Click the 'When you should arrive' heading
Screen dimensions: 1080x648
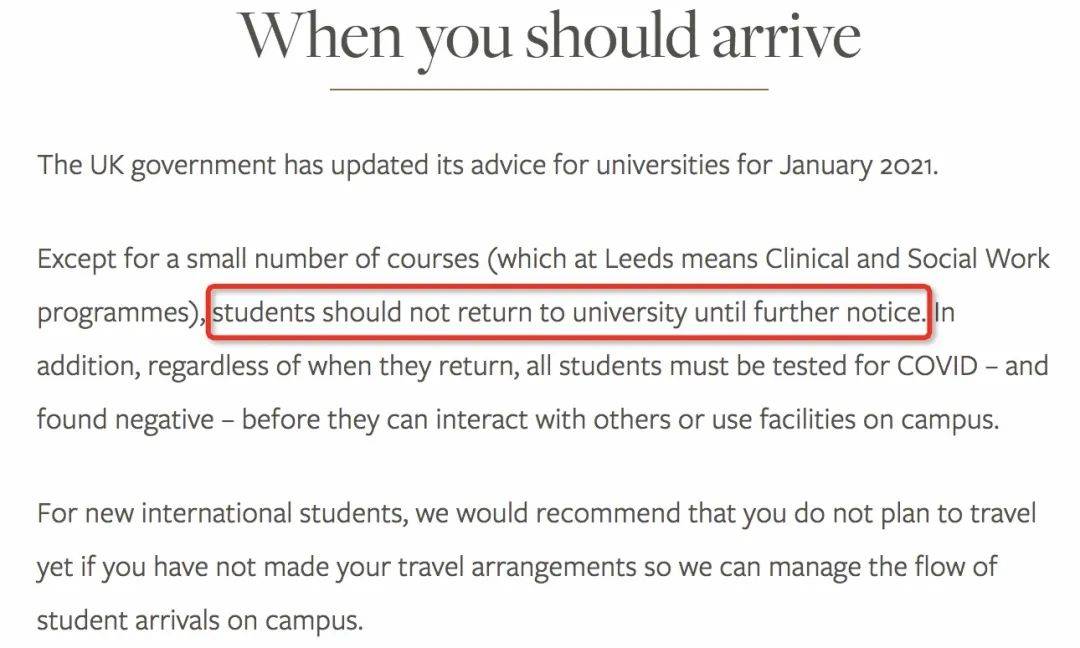(549, 38)
